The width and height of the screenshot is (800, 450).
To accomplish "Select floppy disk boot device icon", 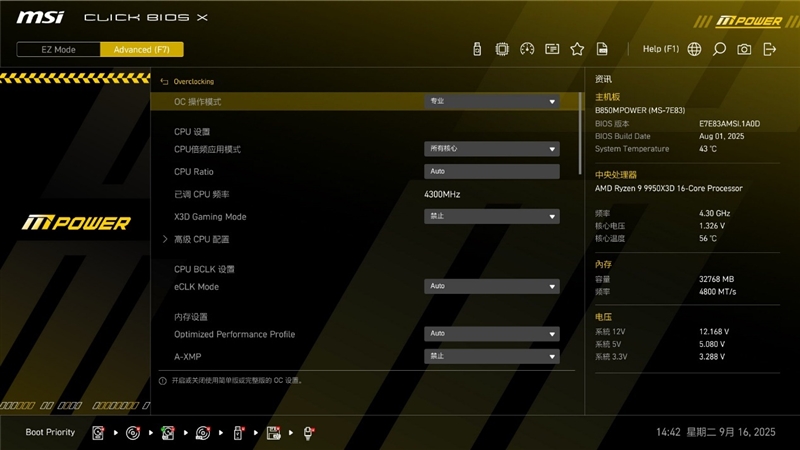I will (x=273, y=433).
